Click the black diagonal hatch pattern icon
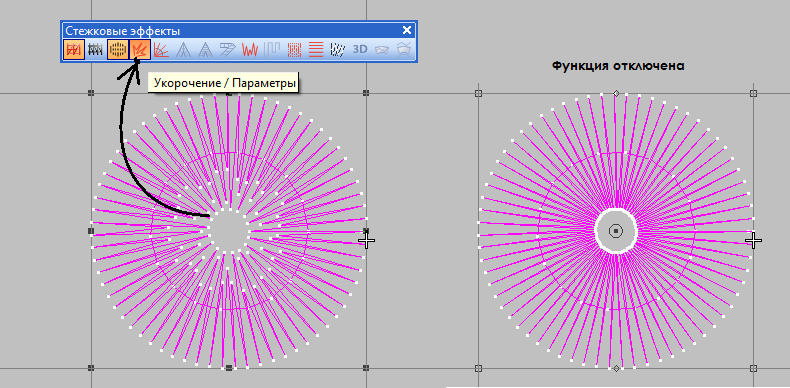Image resolution: width=790 pixels, height=388 pixels. pyautogui.click(x=338, y=49)
